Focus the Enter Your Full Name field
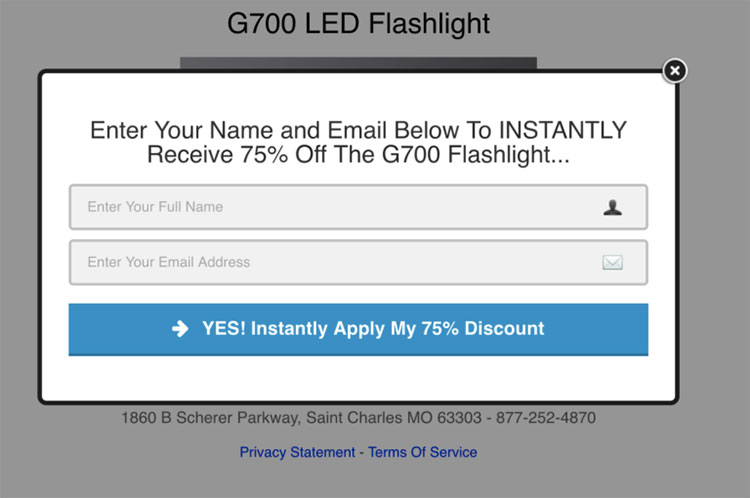The image size is (750, 498). [x=330, y=207]
